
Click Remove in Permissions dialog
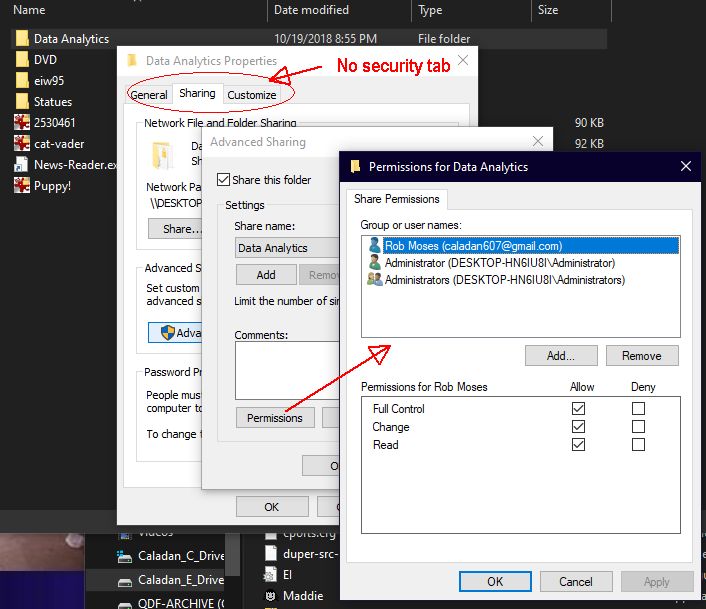click(642, 356)
